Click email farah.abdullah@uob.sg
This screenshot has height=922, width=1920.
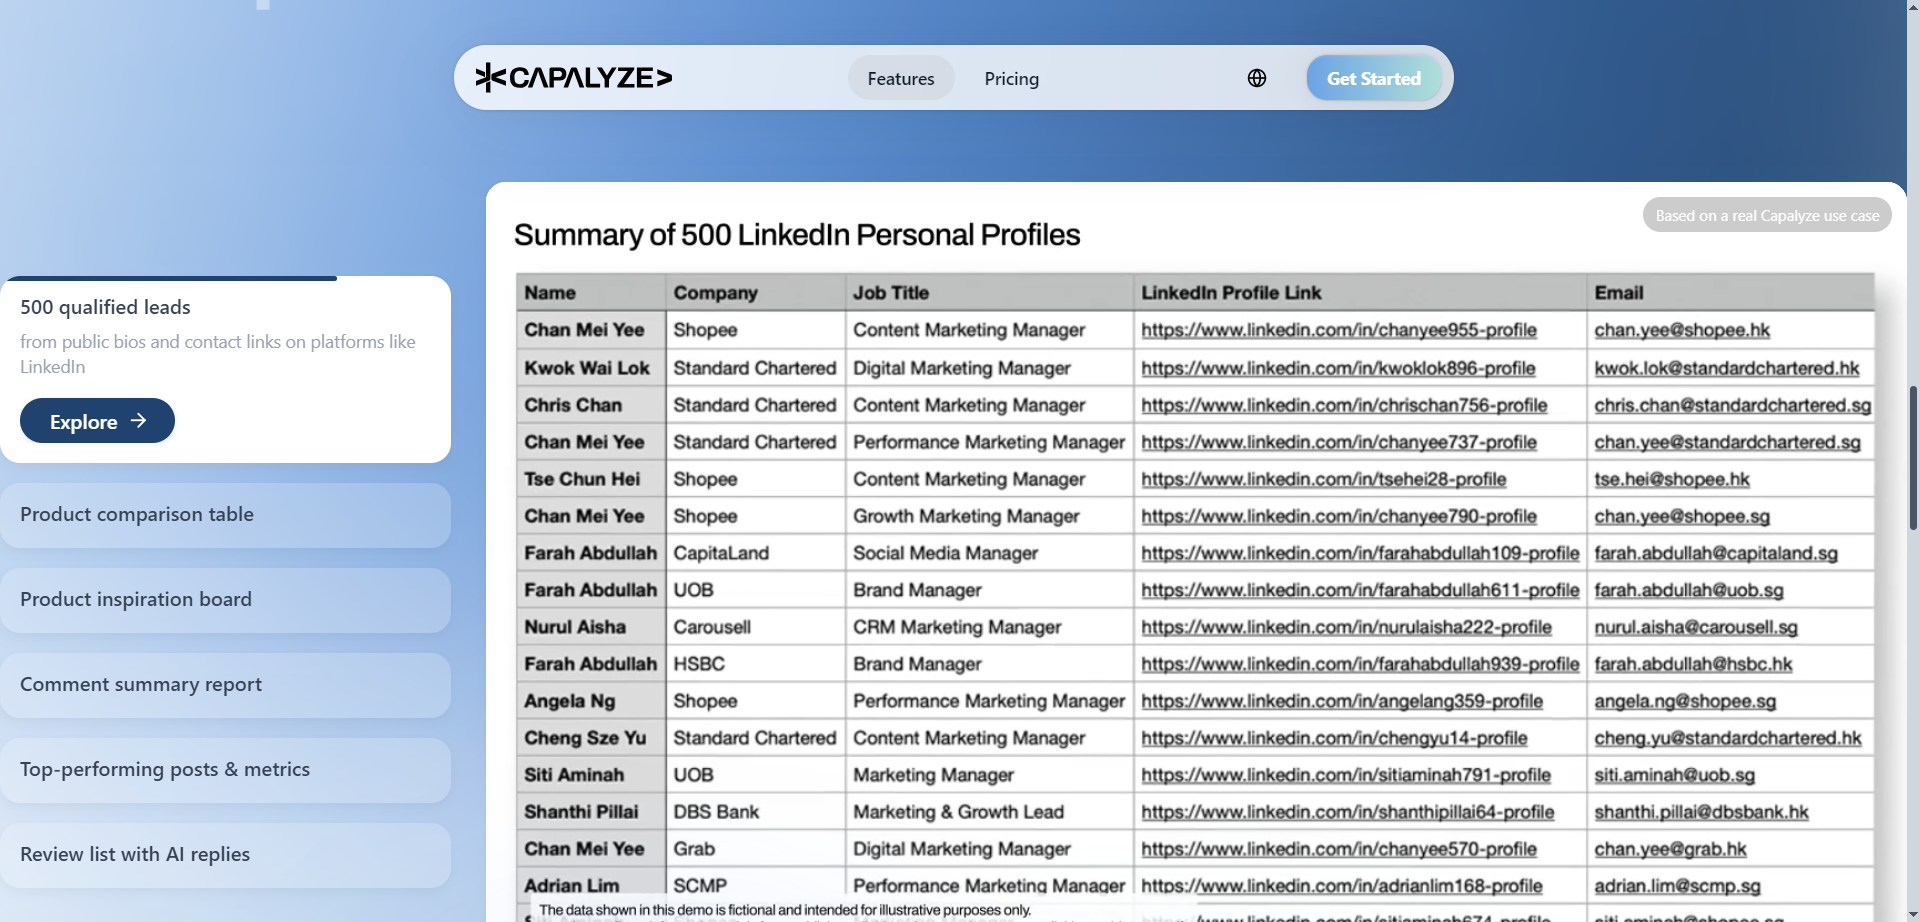click(1689, 590)
